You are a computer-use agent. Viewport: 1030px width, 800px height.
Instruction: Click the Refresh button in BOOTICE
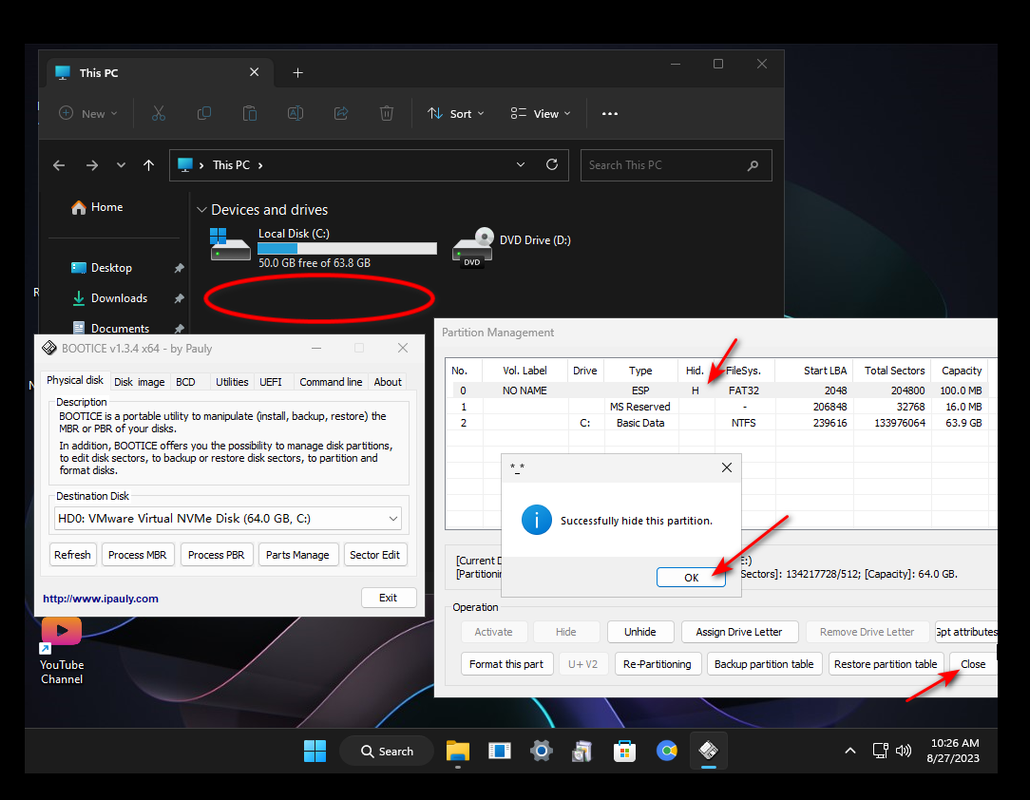pos(72,555)
